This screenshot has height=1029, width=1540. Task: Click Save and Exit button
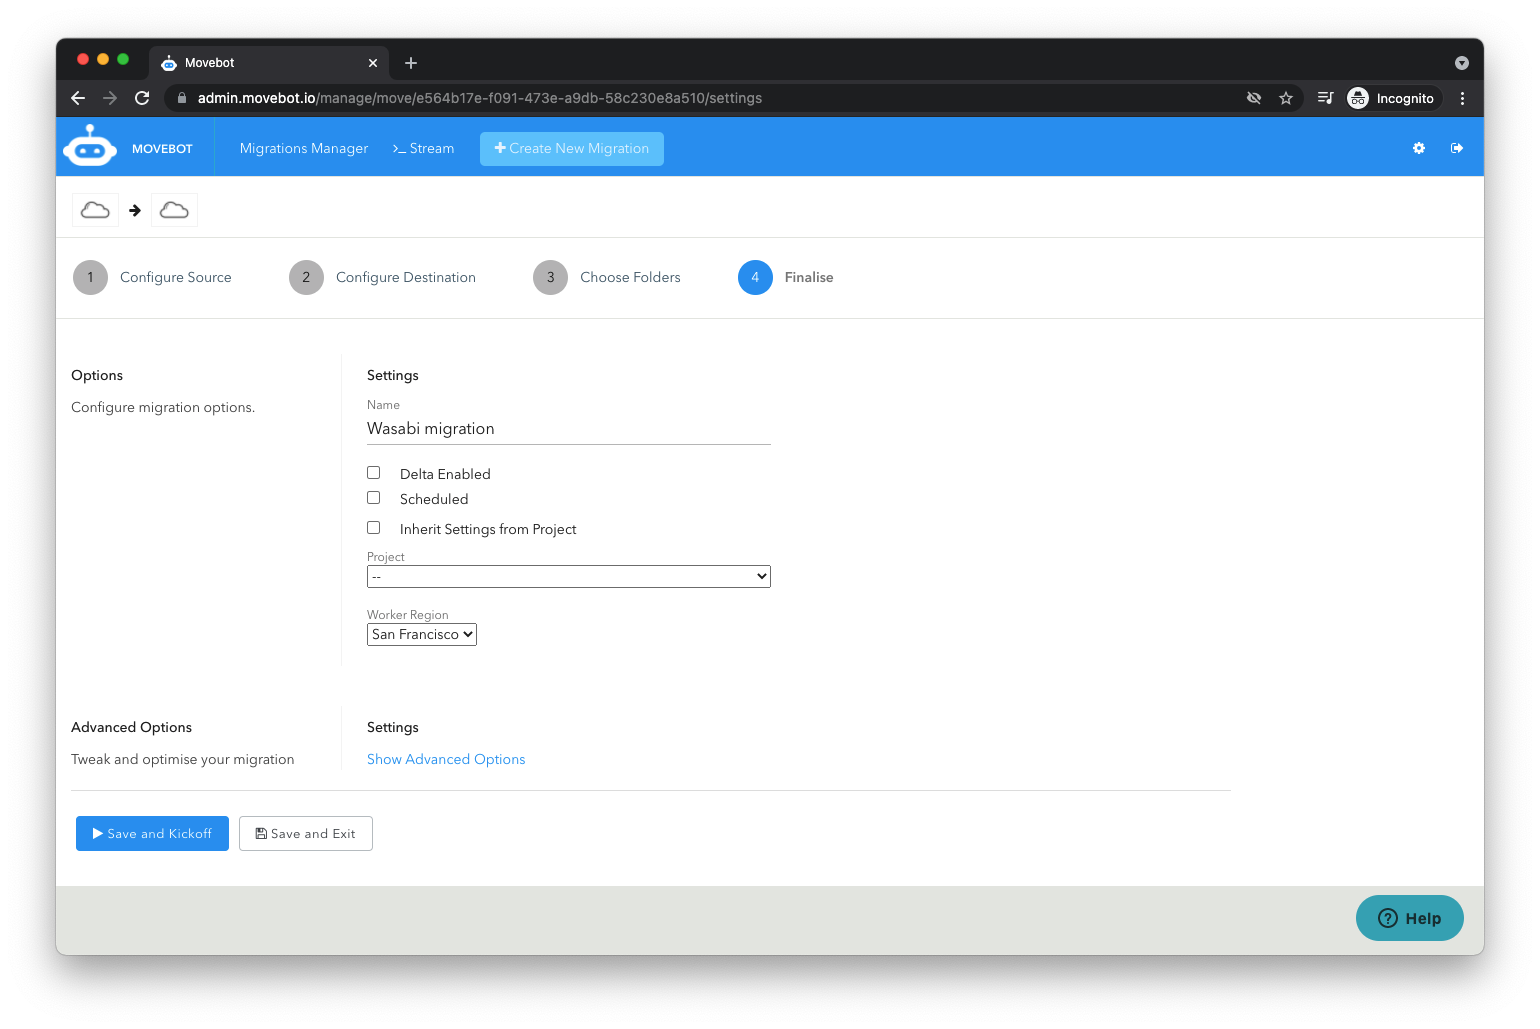tap(306, 834)
